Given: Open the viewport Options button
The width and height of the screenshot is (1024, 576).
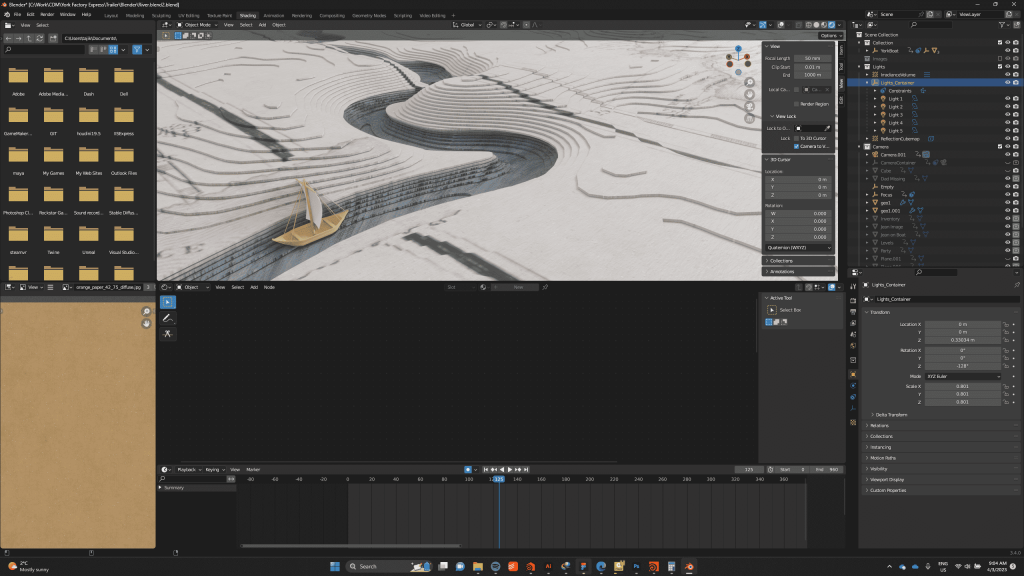Looking at the screenshot, I should pyautogui.click(x=830, y=35).
